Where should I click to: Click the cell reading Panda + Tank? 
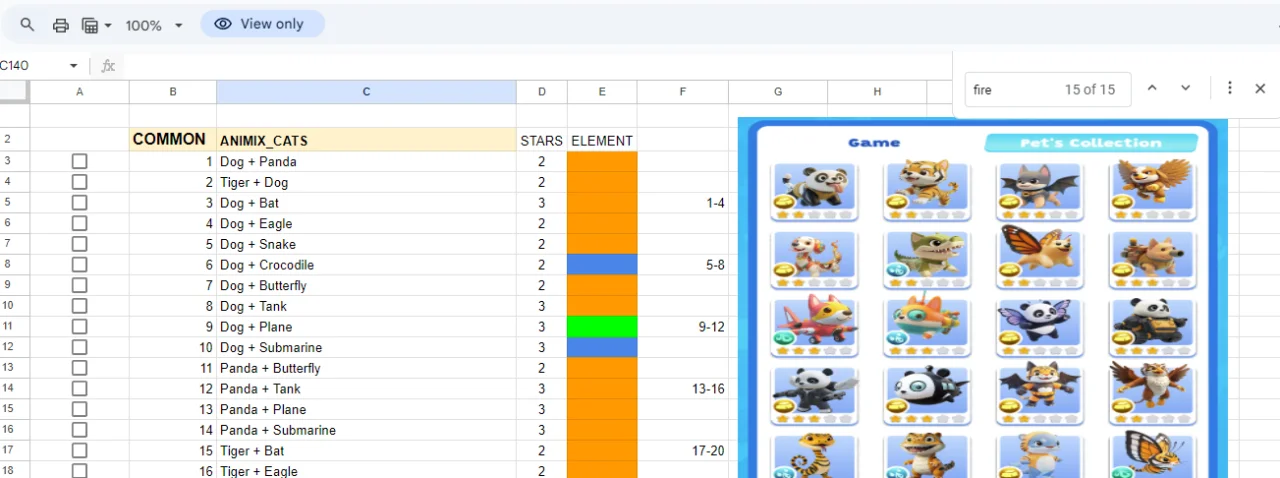pyautogui.click(x=366, y=388)
